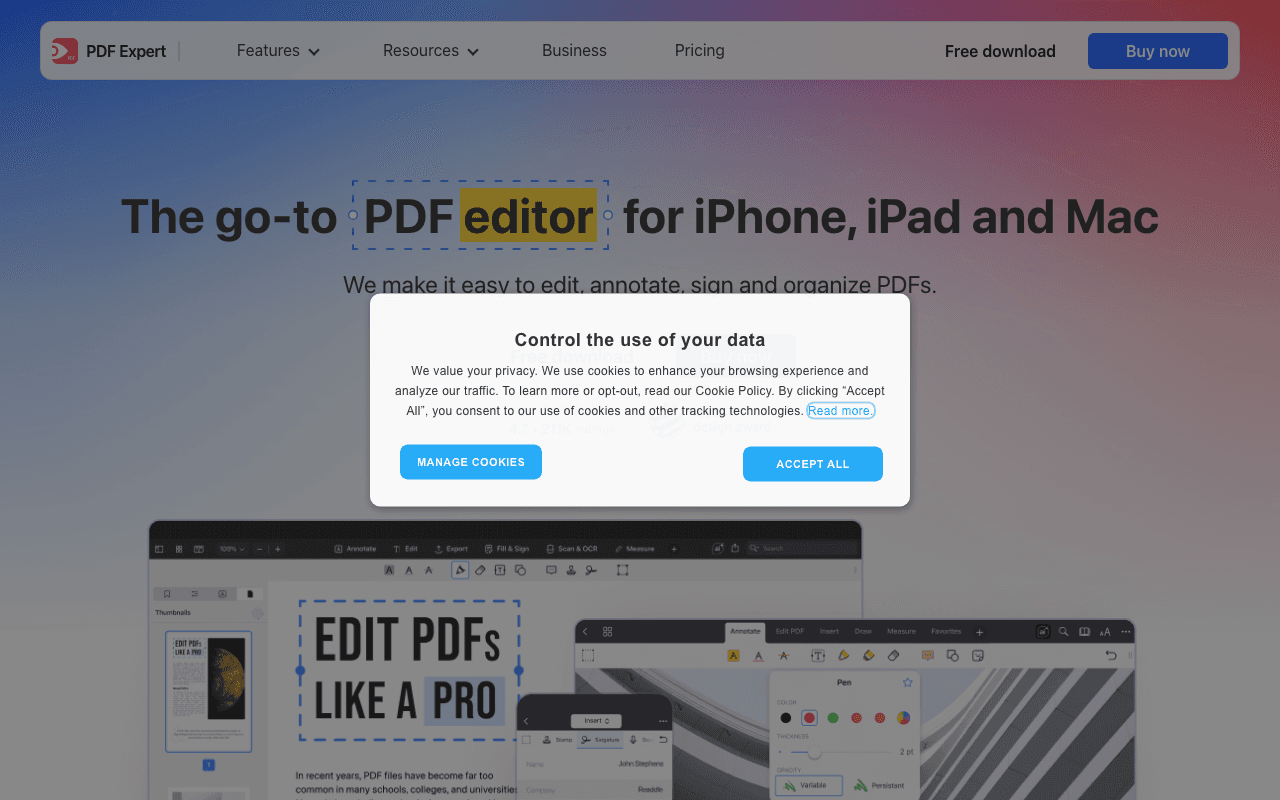Image resolution: width=1280 pixels, height=800 pixels.
Task: Open the Pricing page
Action: coord(699,51)
